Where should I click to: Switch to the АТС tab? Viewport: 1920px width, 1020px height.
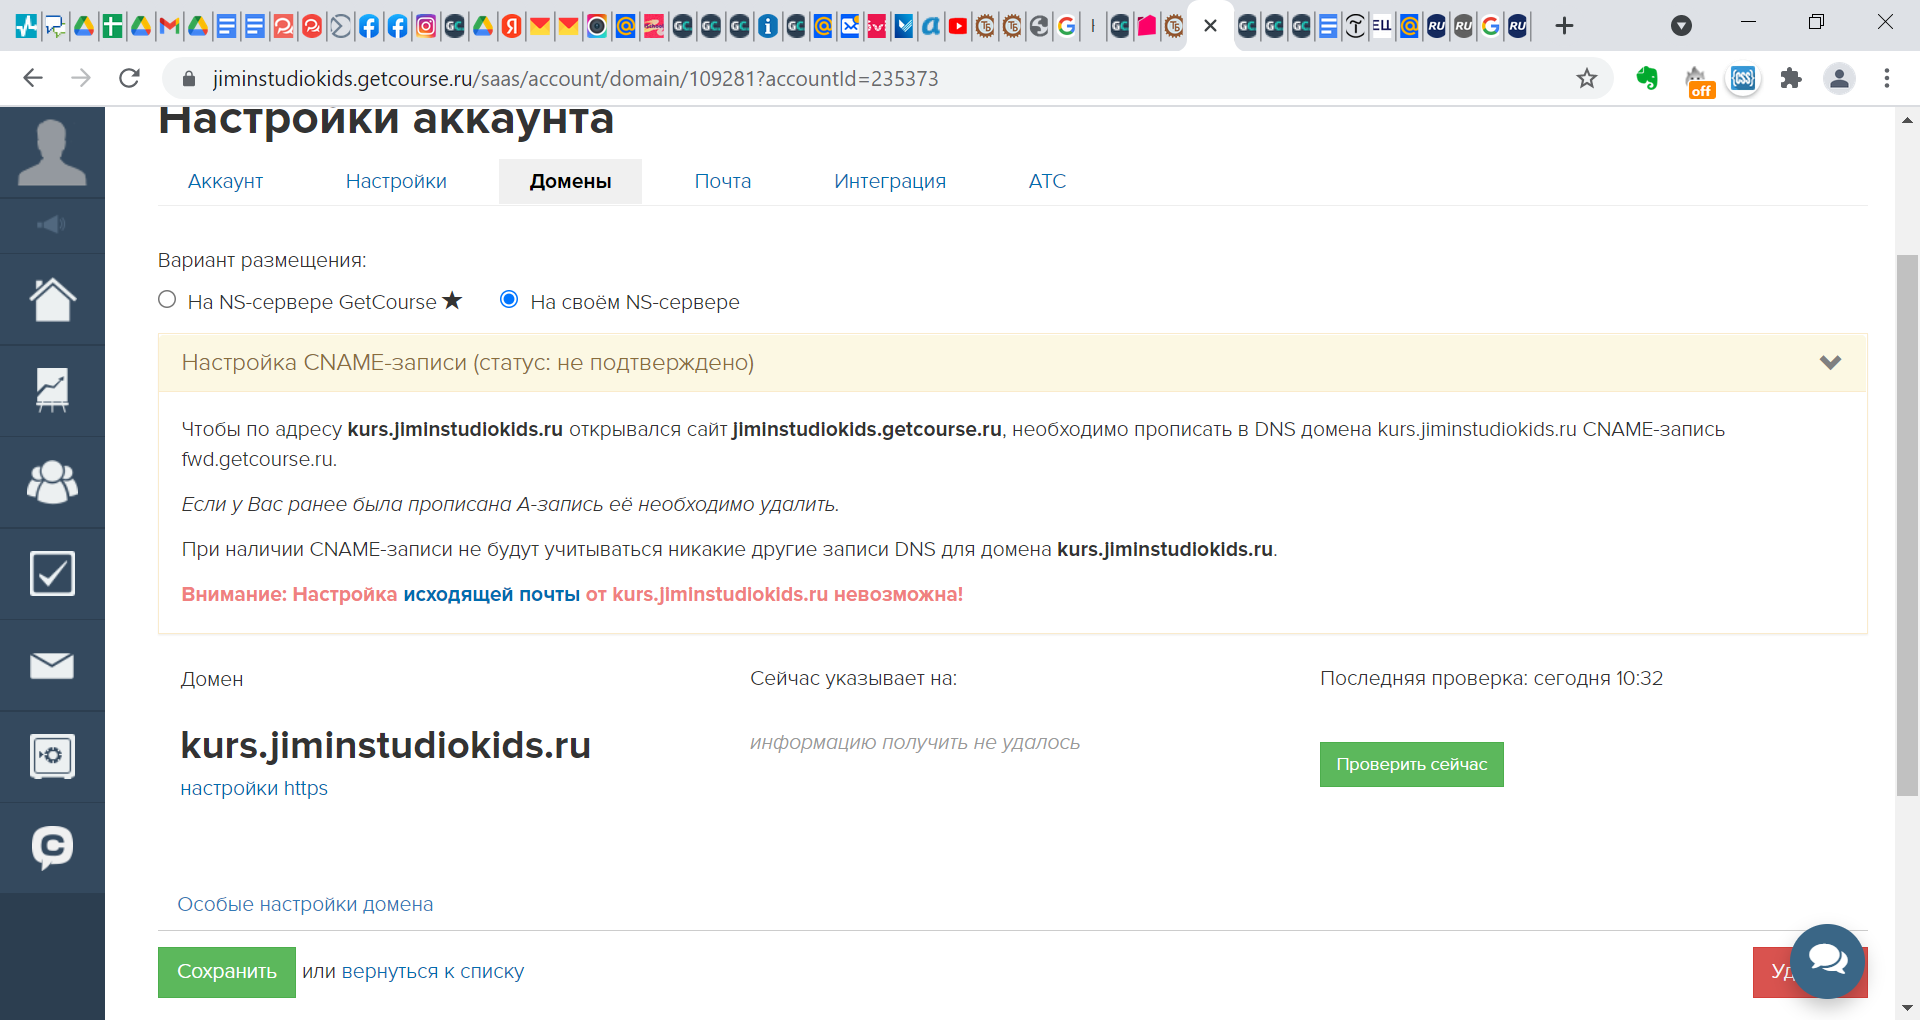1047,181
